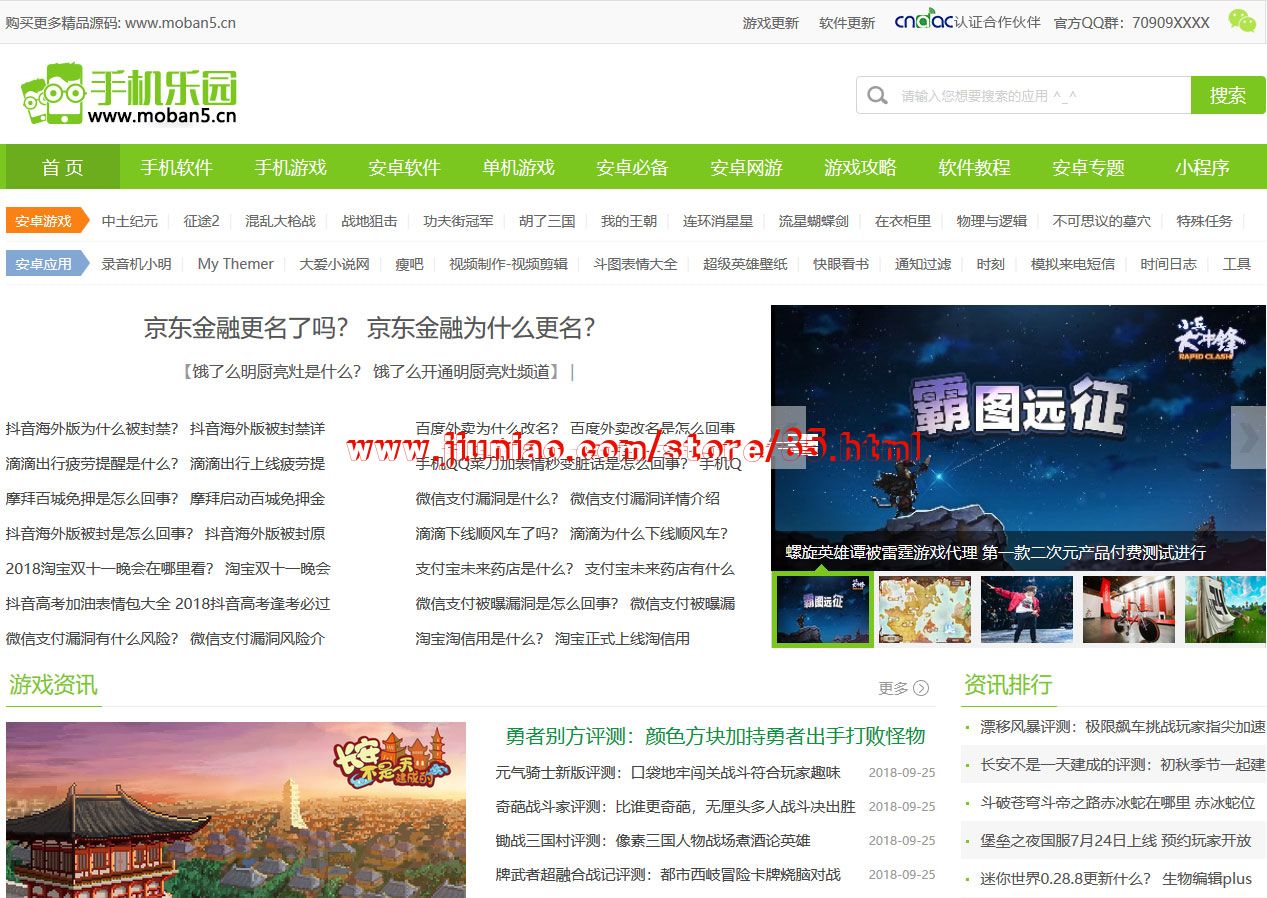This screenshot has width=1267, height=898.
Task: Open 我的王朝 game link
Action: (628, 221)
